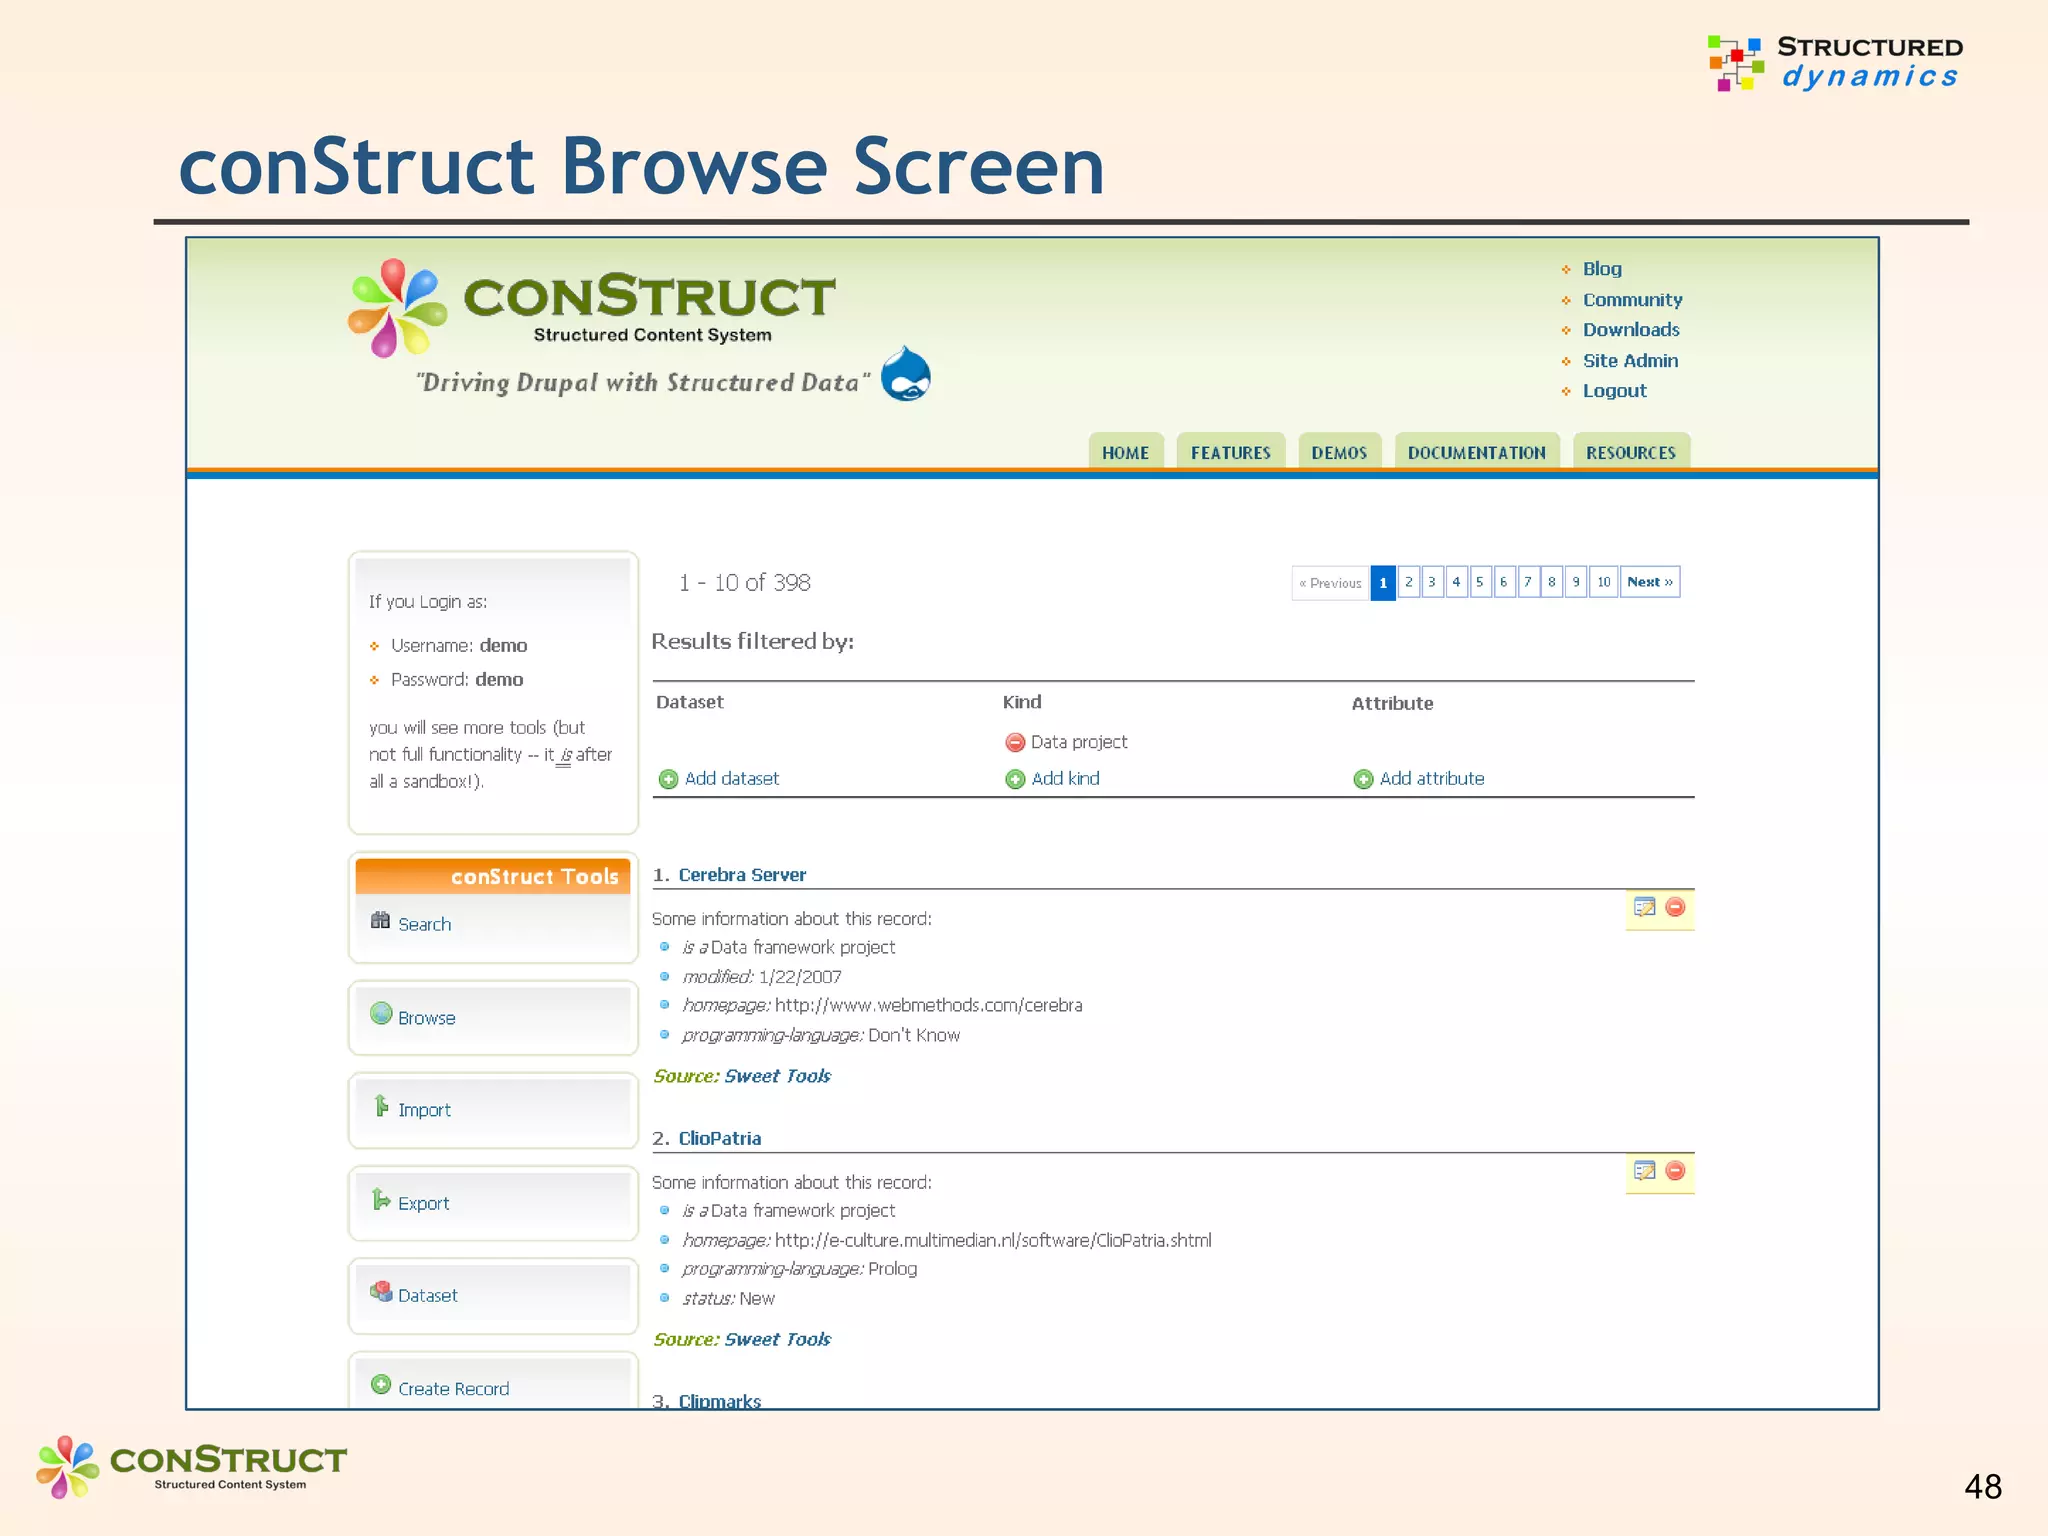Image resolution: width=2048 pixels, height=1536 pixels.
Task: Open the HOME tab
Action: pyautogui.click(x=1126, y=452)
